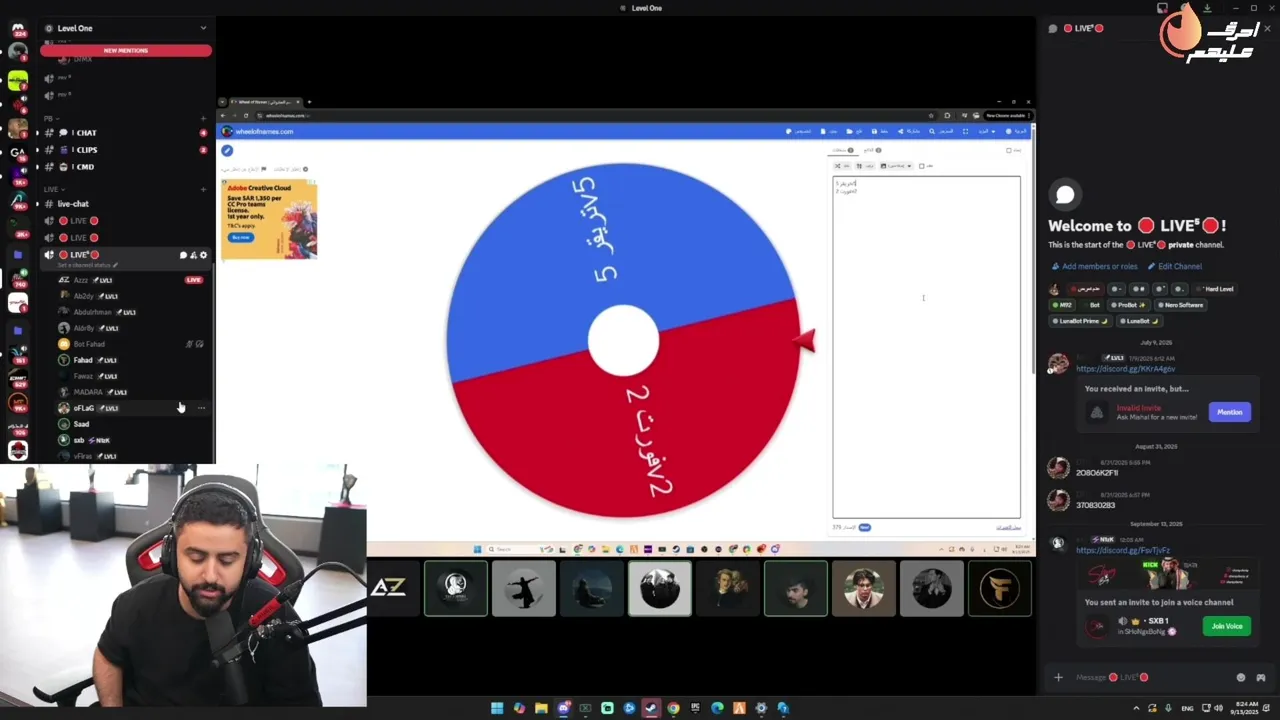The image size is (1280, 720).
Task: Open Epic Games Launcher from the taskbar
Action: coord(695,708)
